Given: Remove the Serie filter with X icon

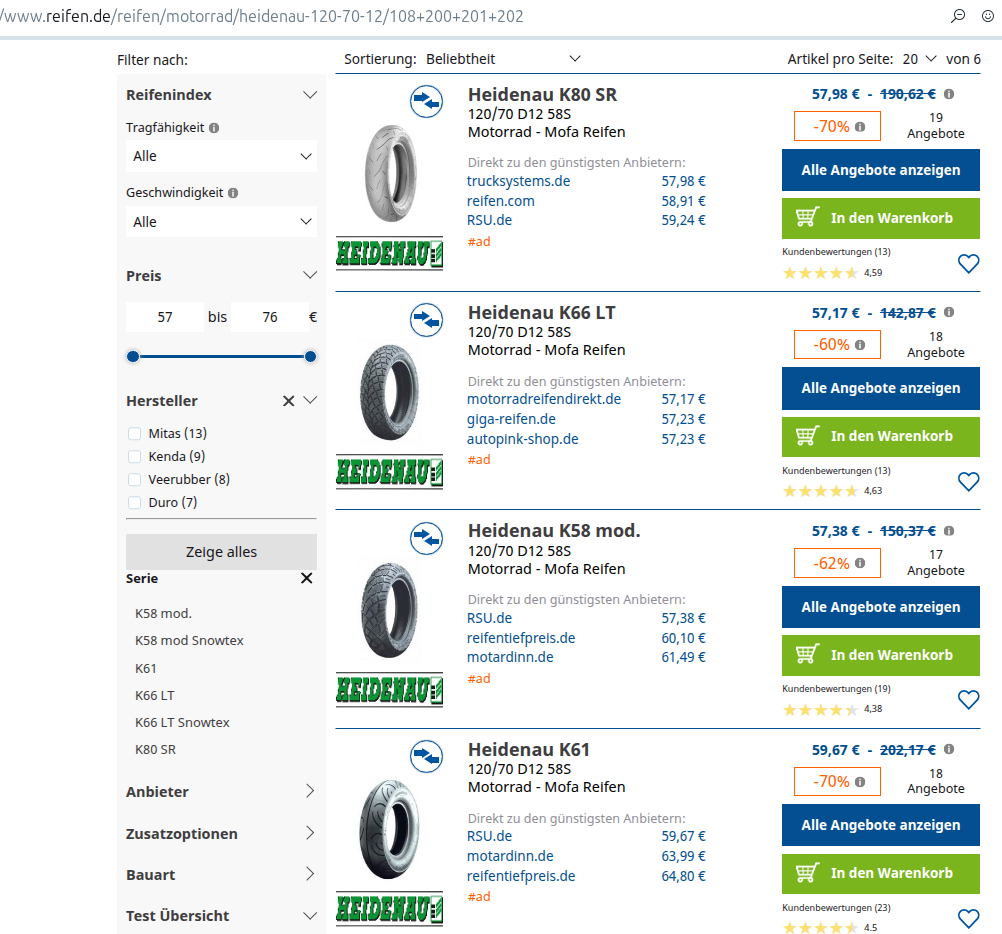Looking at the screenshot, I should [x=306, y=578].
